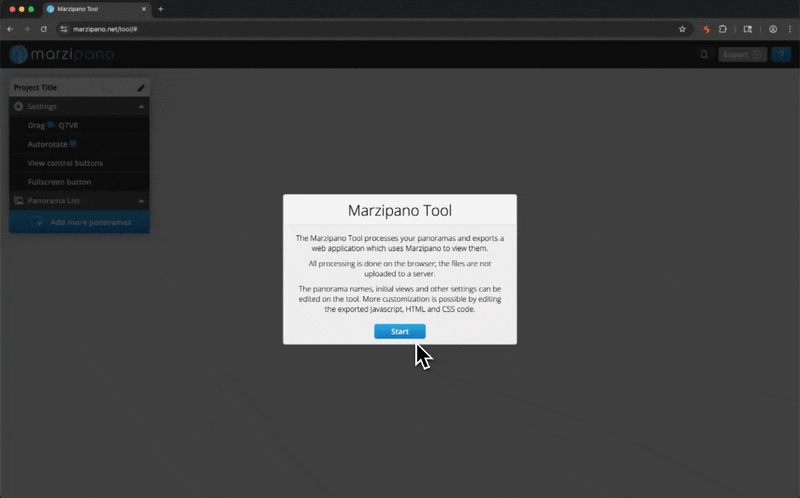800x498 pixels.
Task: Open a new browser tab
Action: point(160,9)
